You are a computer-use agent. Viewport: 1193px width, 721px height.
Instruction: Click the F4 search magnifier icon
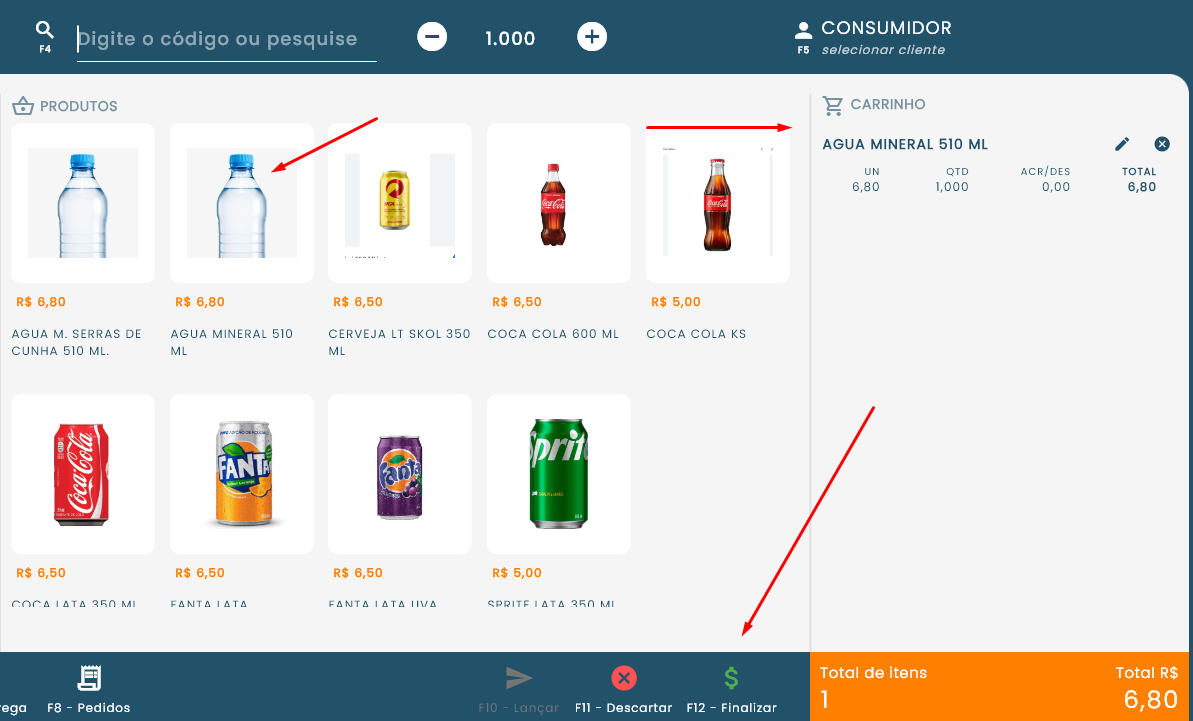pos(44,31)
